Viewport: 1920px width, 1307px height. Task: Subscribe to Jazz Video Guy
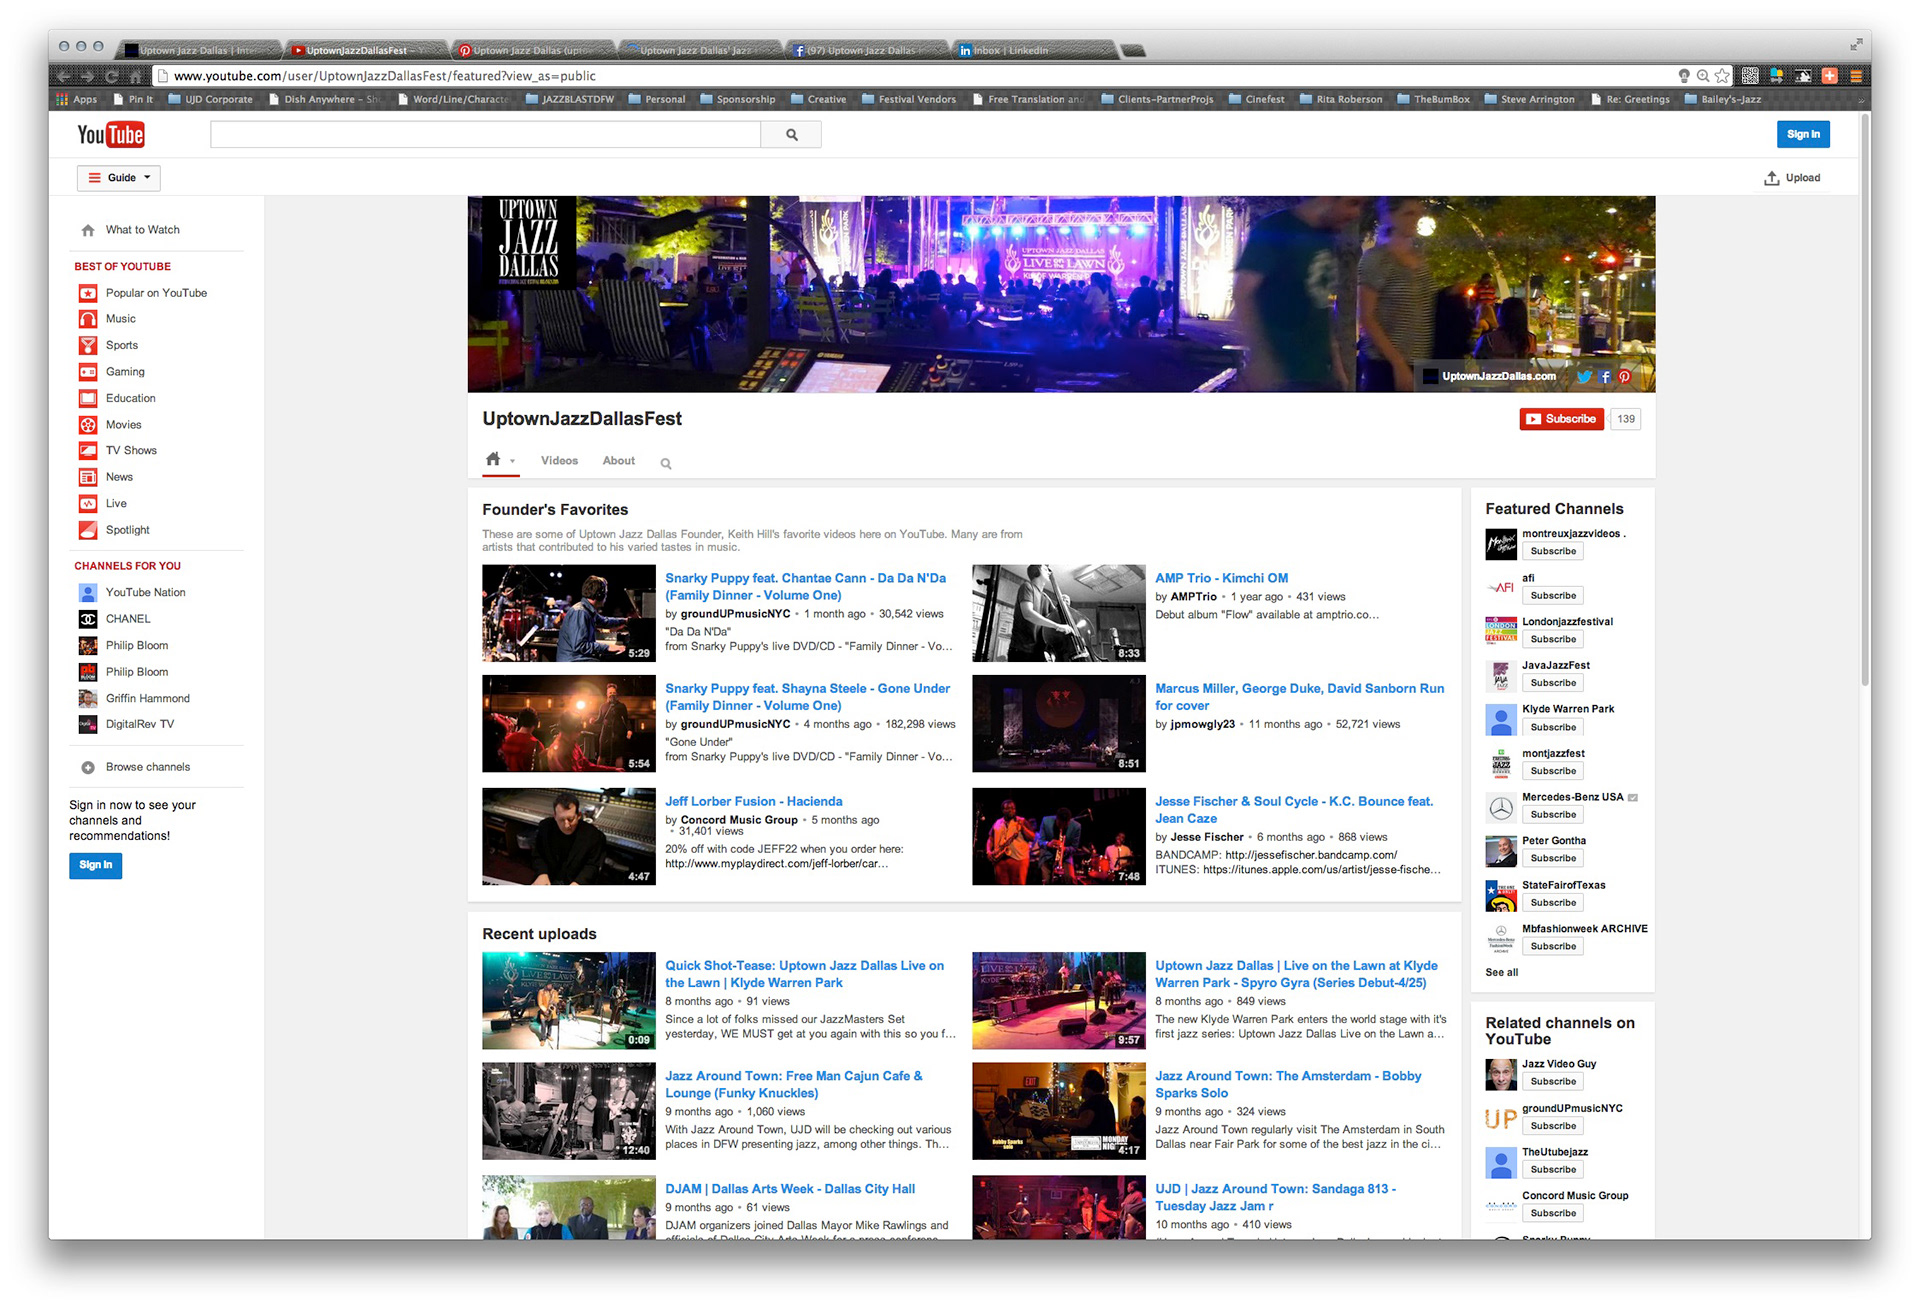point(1553,1082)
